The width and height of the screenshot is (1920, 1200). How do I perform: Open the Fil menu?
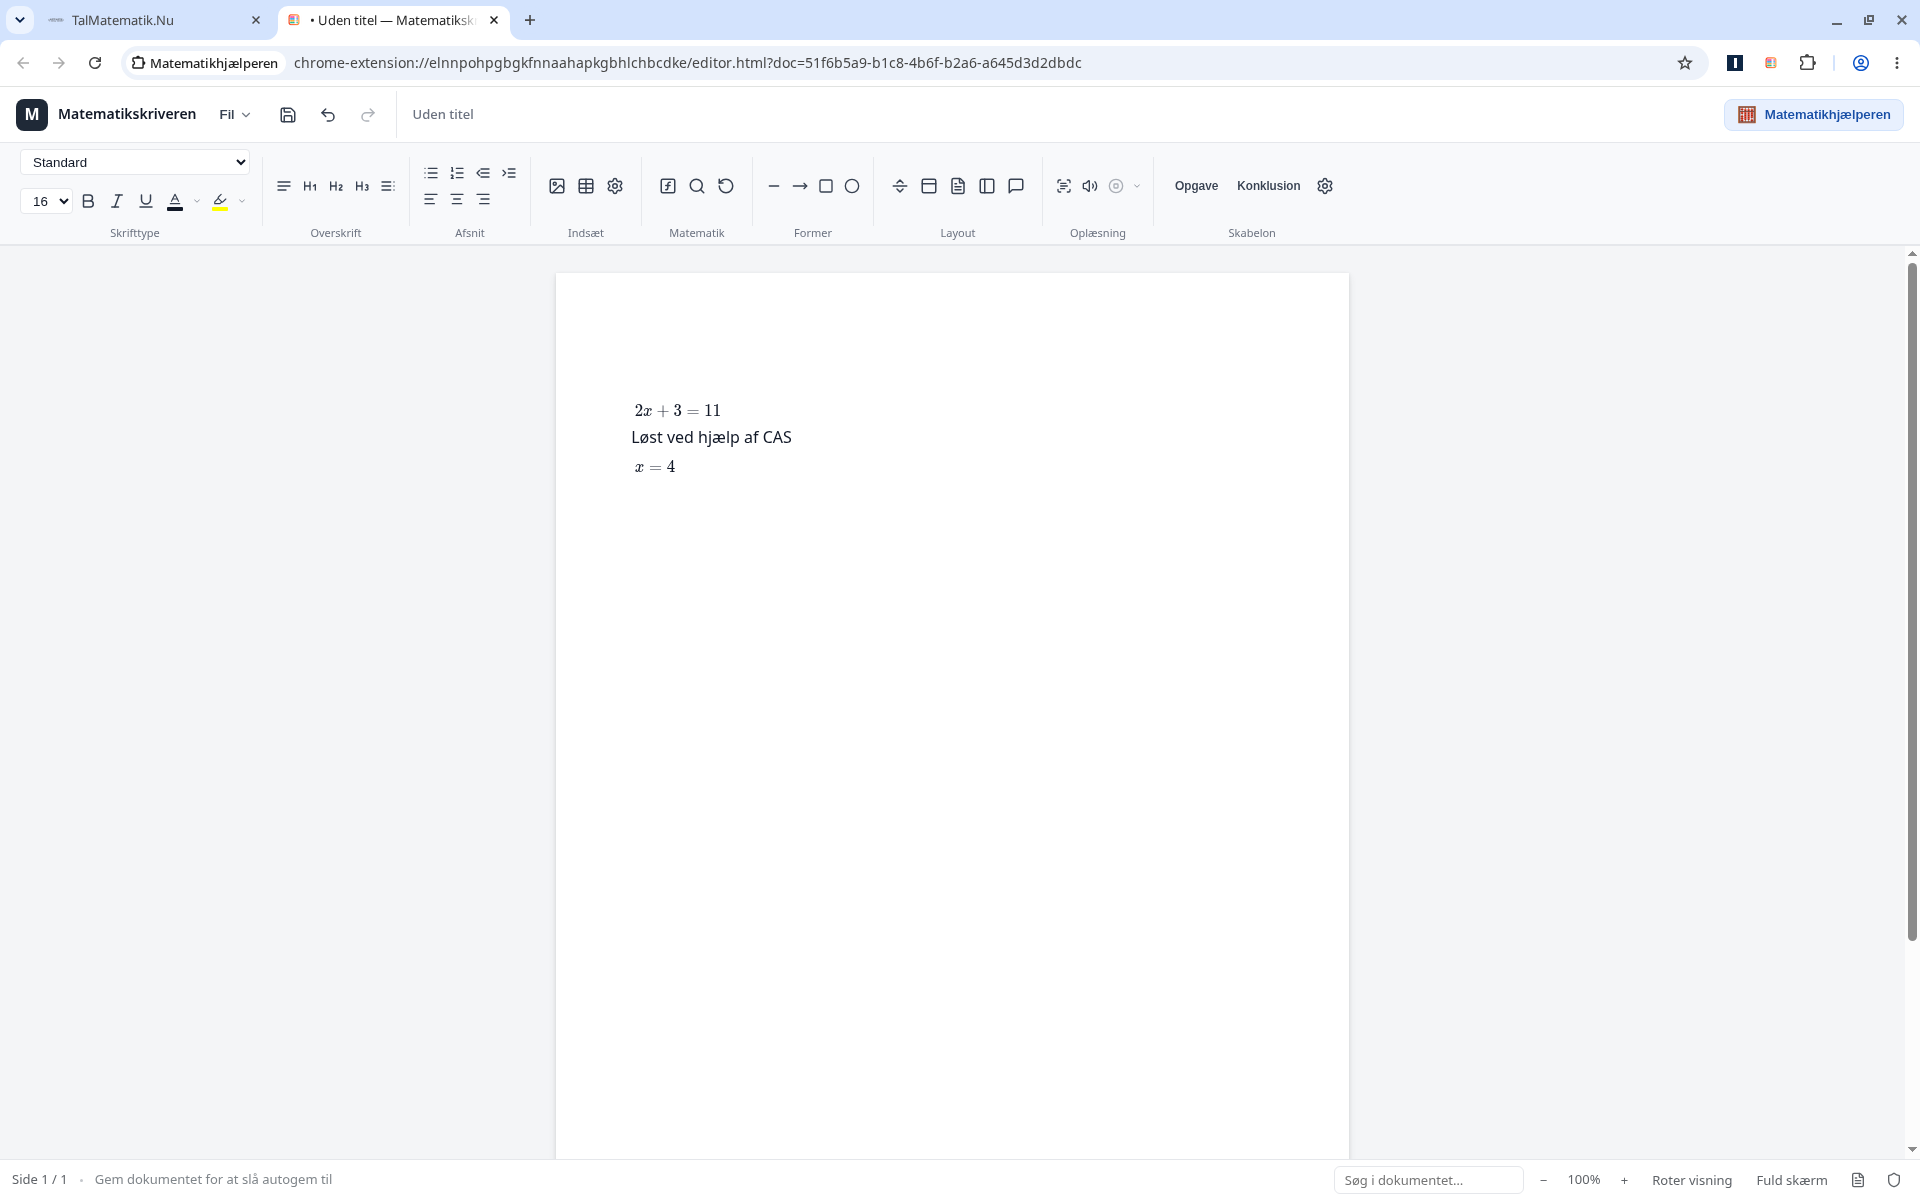coord(235,115)
